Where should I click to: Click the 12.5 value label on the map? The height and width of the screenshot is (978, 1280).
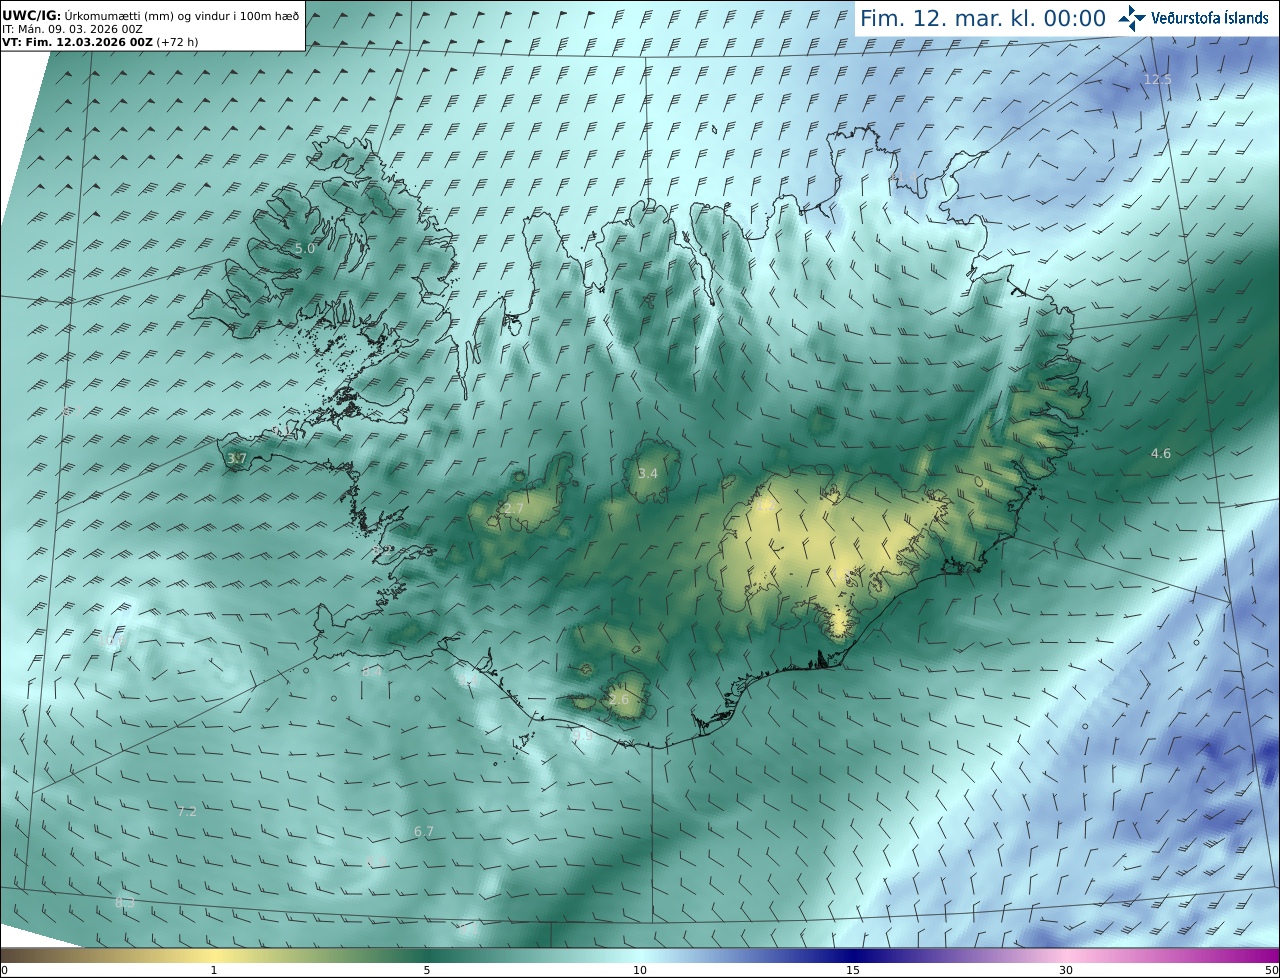(x=1157, y=79)
